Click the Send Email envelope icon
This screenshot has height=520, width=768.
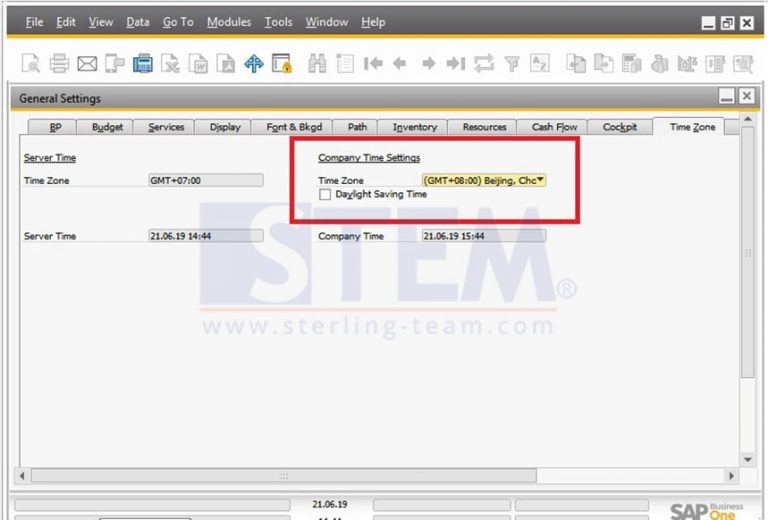tap(87, 64)
